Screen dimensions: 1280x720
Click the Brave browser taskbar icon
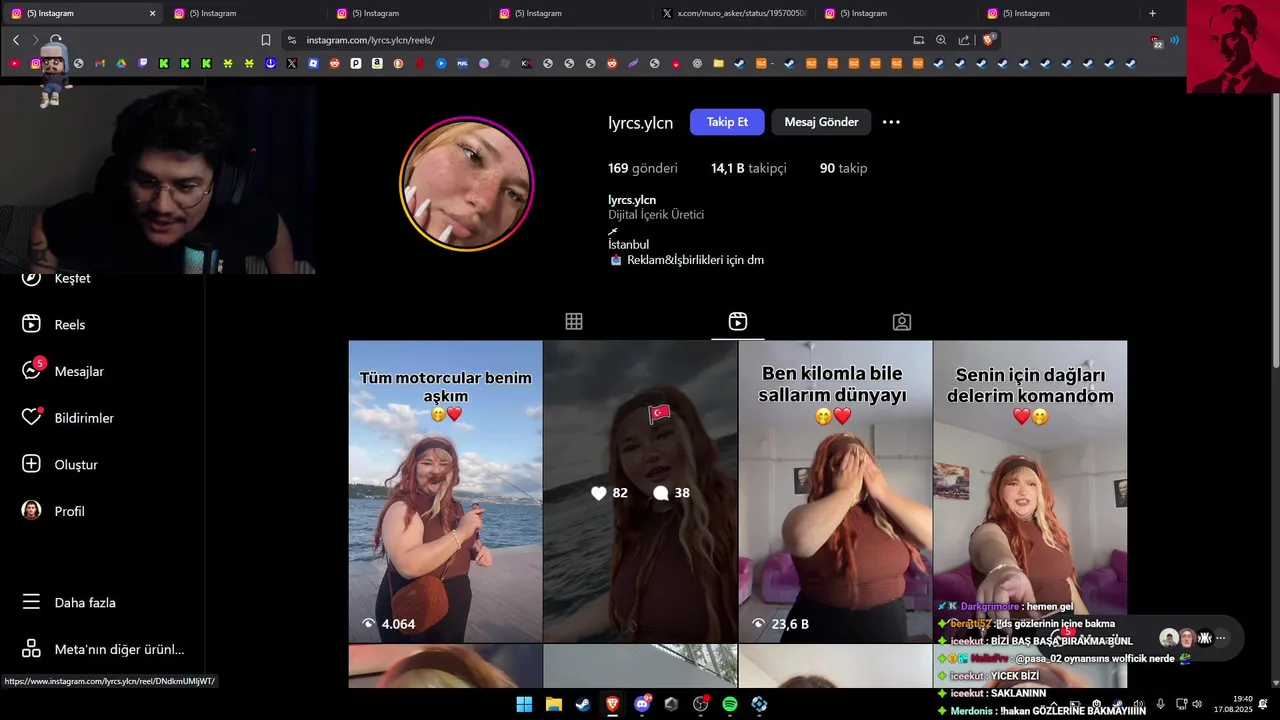tap(612, 704)
